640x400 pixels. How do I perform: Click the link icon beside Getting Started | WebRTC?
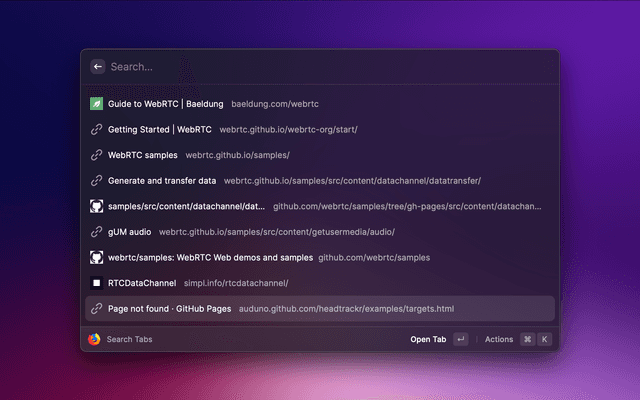click(97, 129)
